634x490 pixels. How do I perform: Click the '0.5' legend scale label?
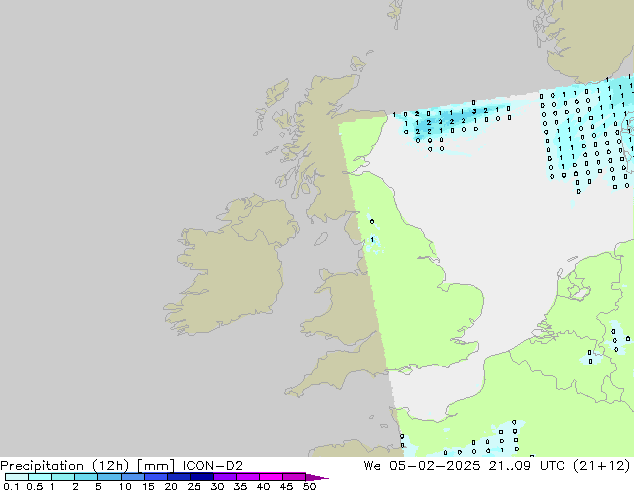pyautogui.click(x=35, y=486)
